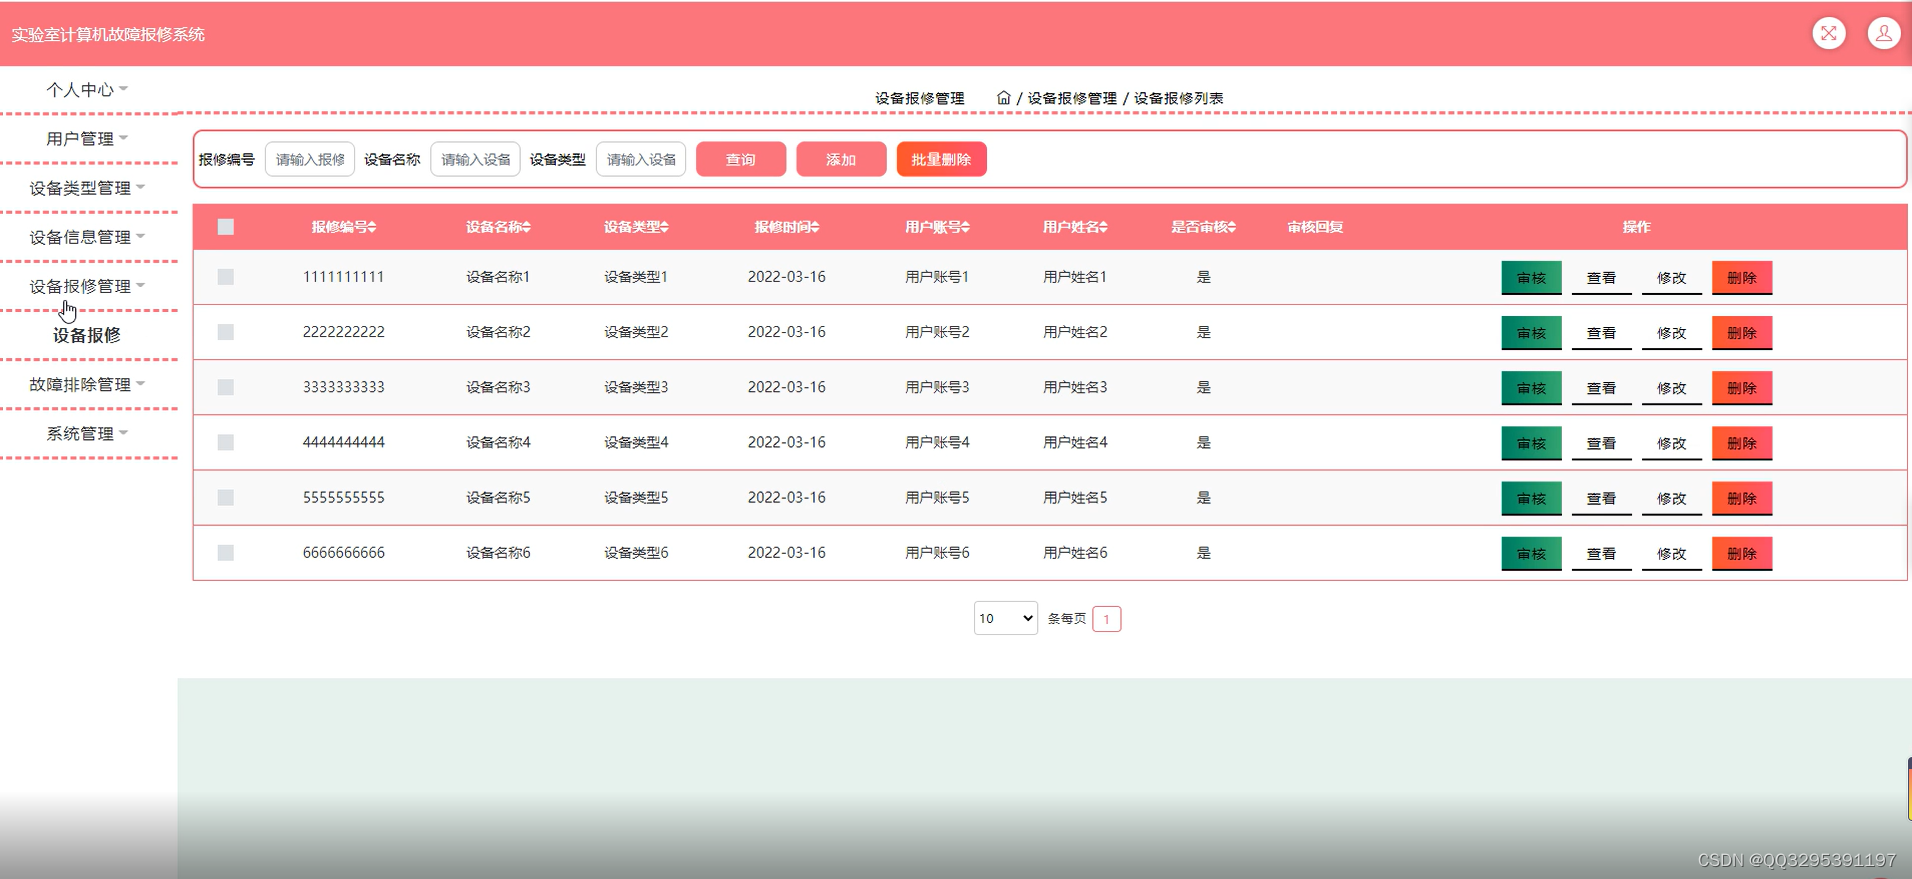Click the 设备名称 search input field
1912x879 pixels.
pos(475,159)
